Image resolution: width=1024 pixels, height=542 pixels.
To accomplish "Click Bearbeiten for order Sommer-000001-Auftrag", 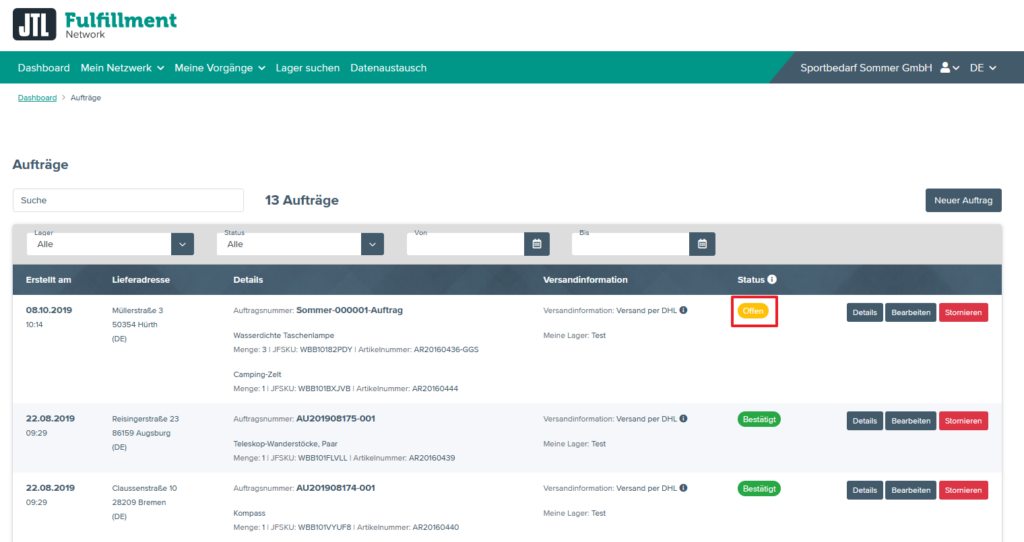I will tap(910, 312).
